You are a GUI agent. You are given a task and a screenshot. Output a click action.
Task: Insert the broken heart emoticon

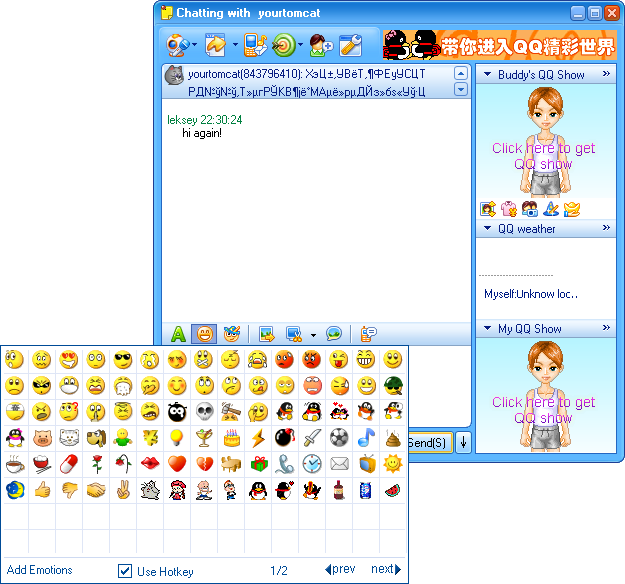pyautogui.click(x=204, y=464)
